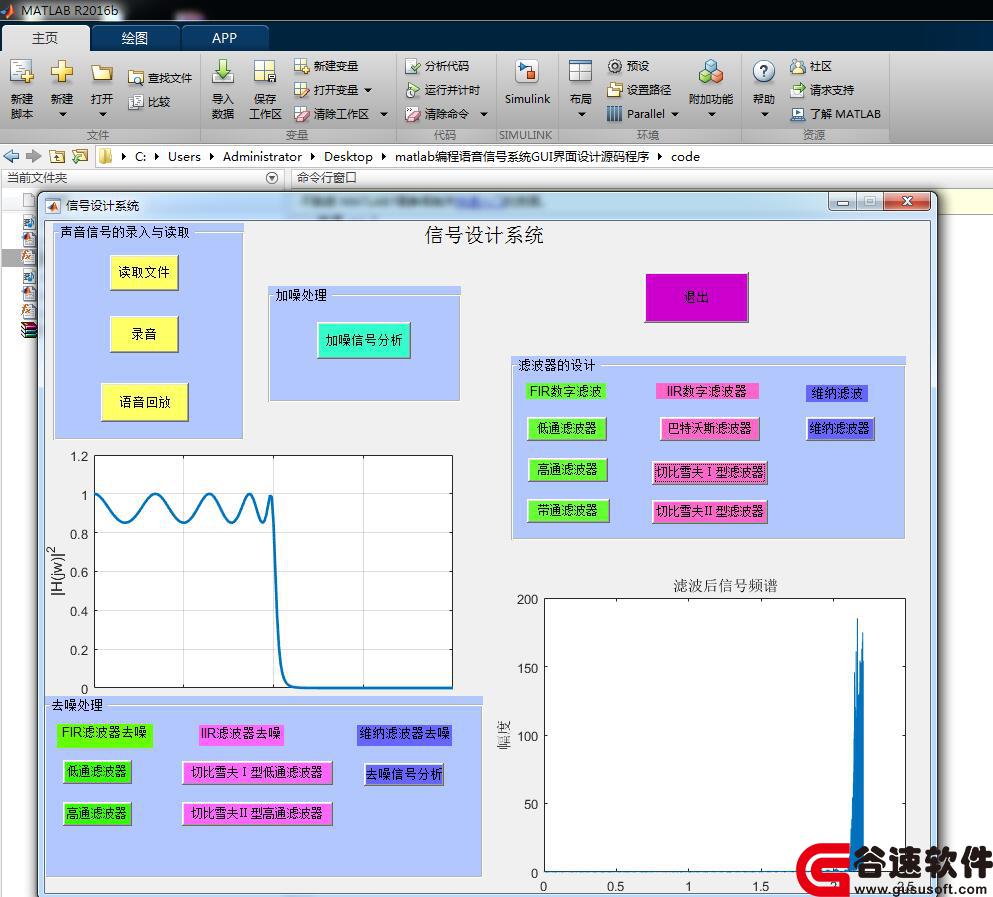Click the browse for folder icon
This screenshot has width=993, height=897.
pos(80,156)
